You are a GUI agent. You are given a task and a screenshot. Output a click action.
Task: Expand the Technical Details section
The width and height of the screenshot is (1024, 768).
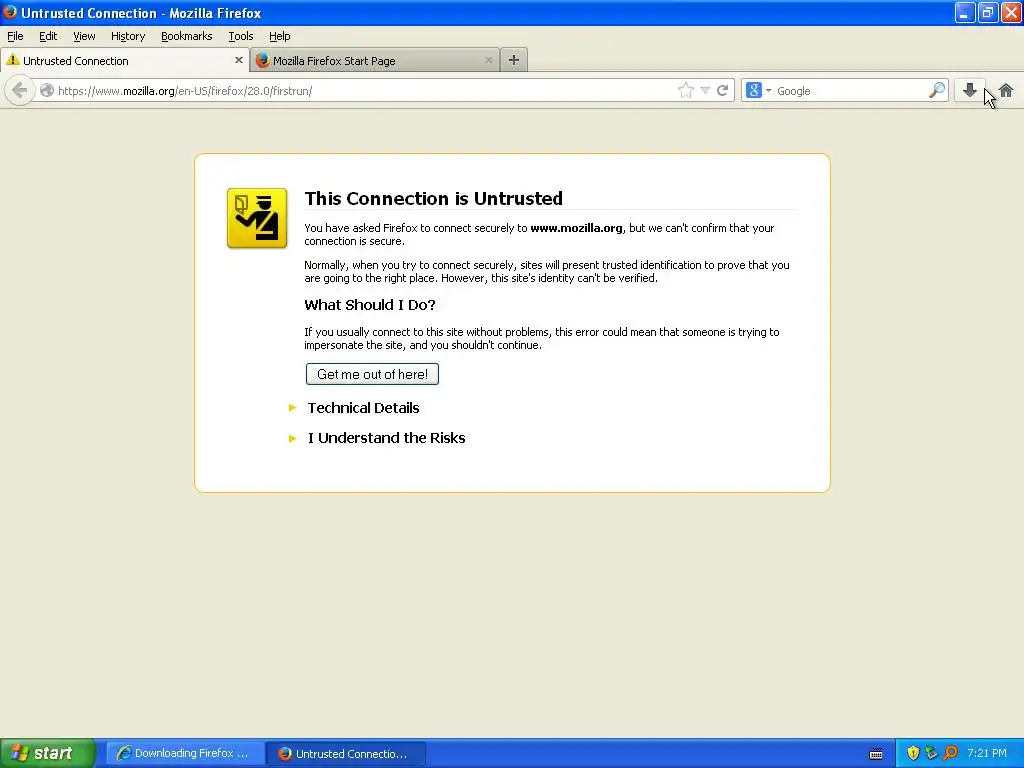[x=363, y=408]
